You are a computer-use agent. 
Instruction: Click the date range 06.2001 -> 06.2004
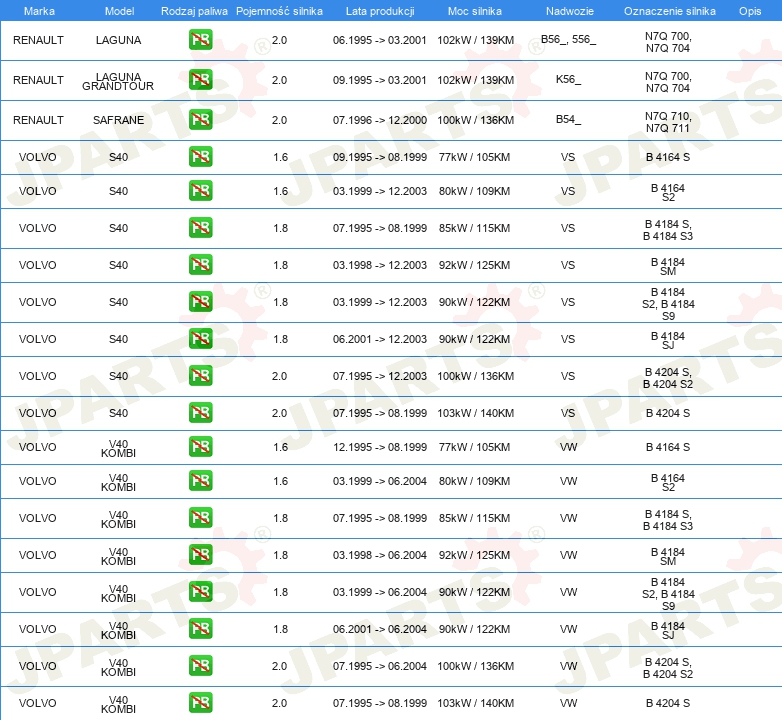[380, 629]
